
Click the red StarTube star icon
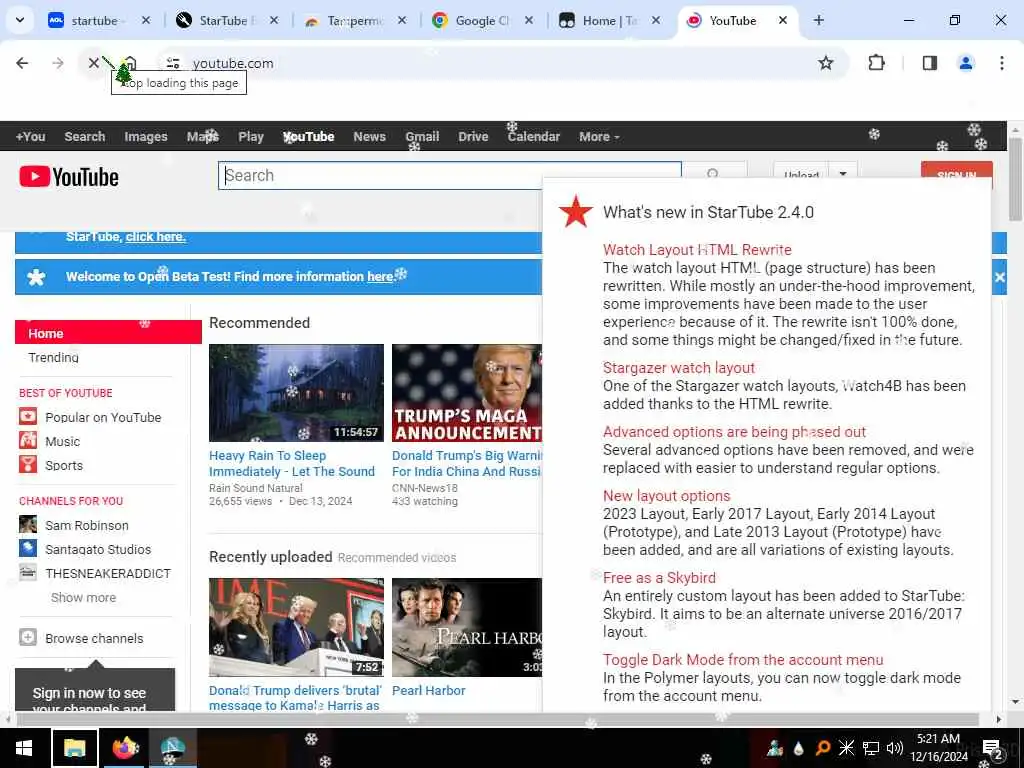pos(575,212)
